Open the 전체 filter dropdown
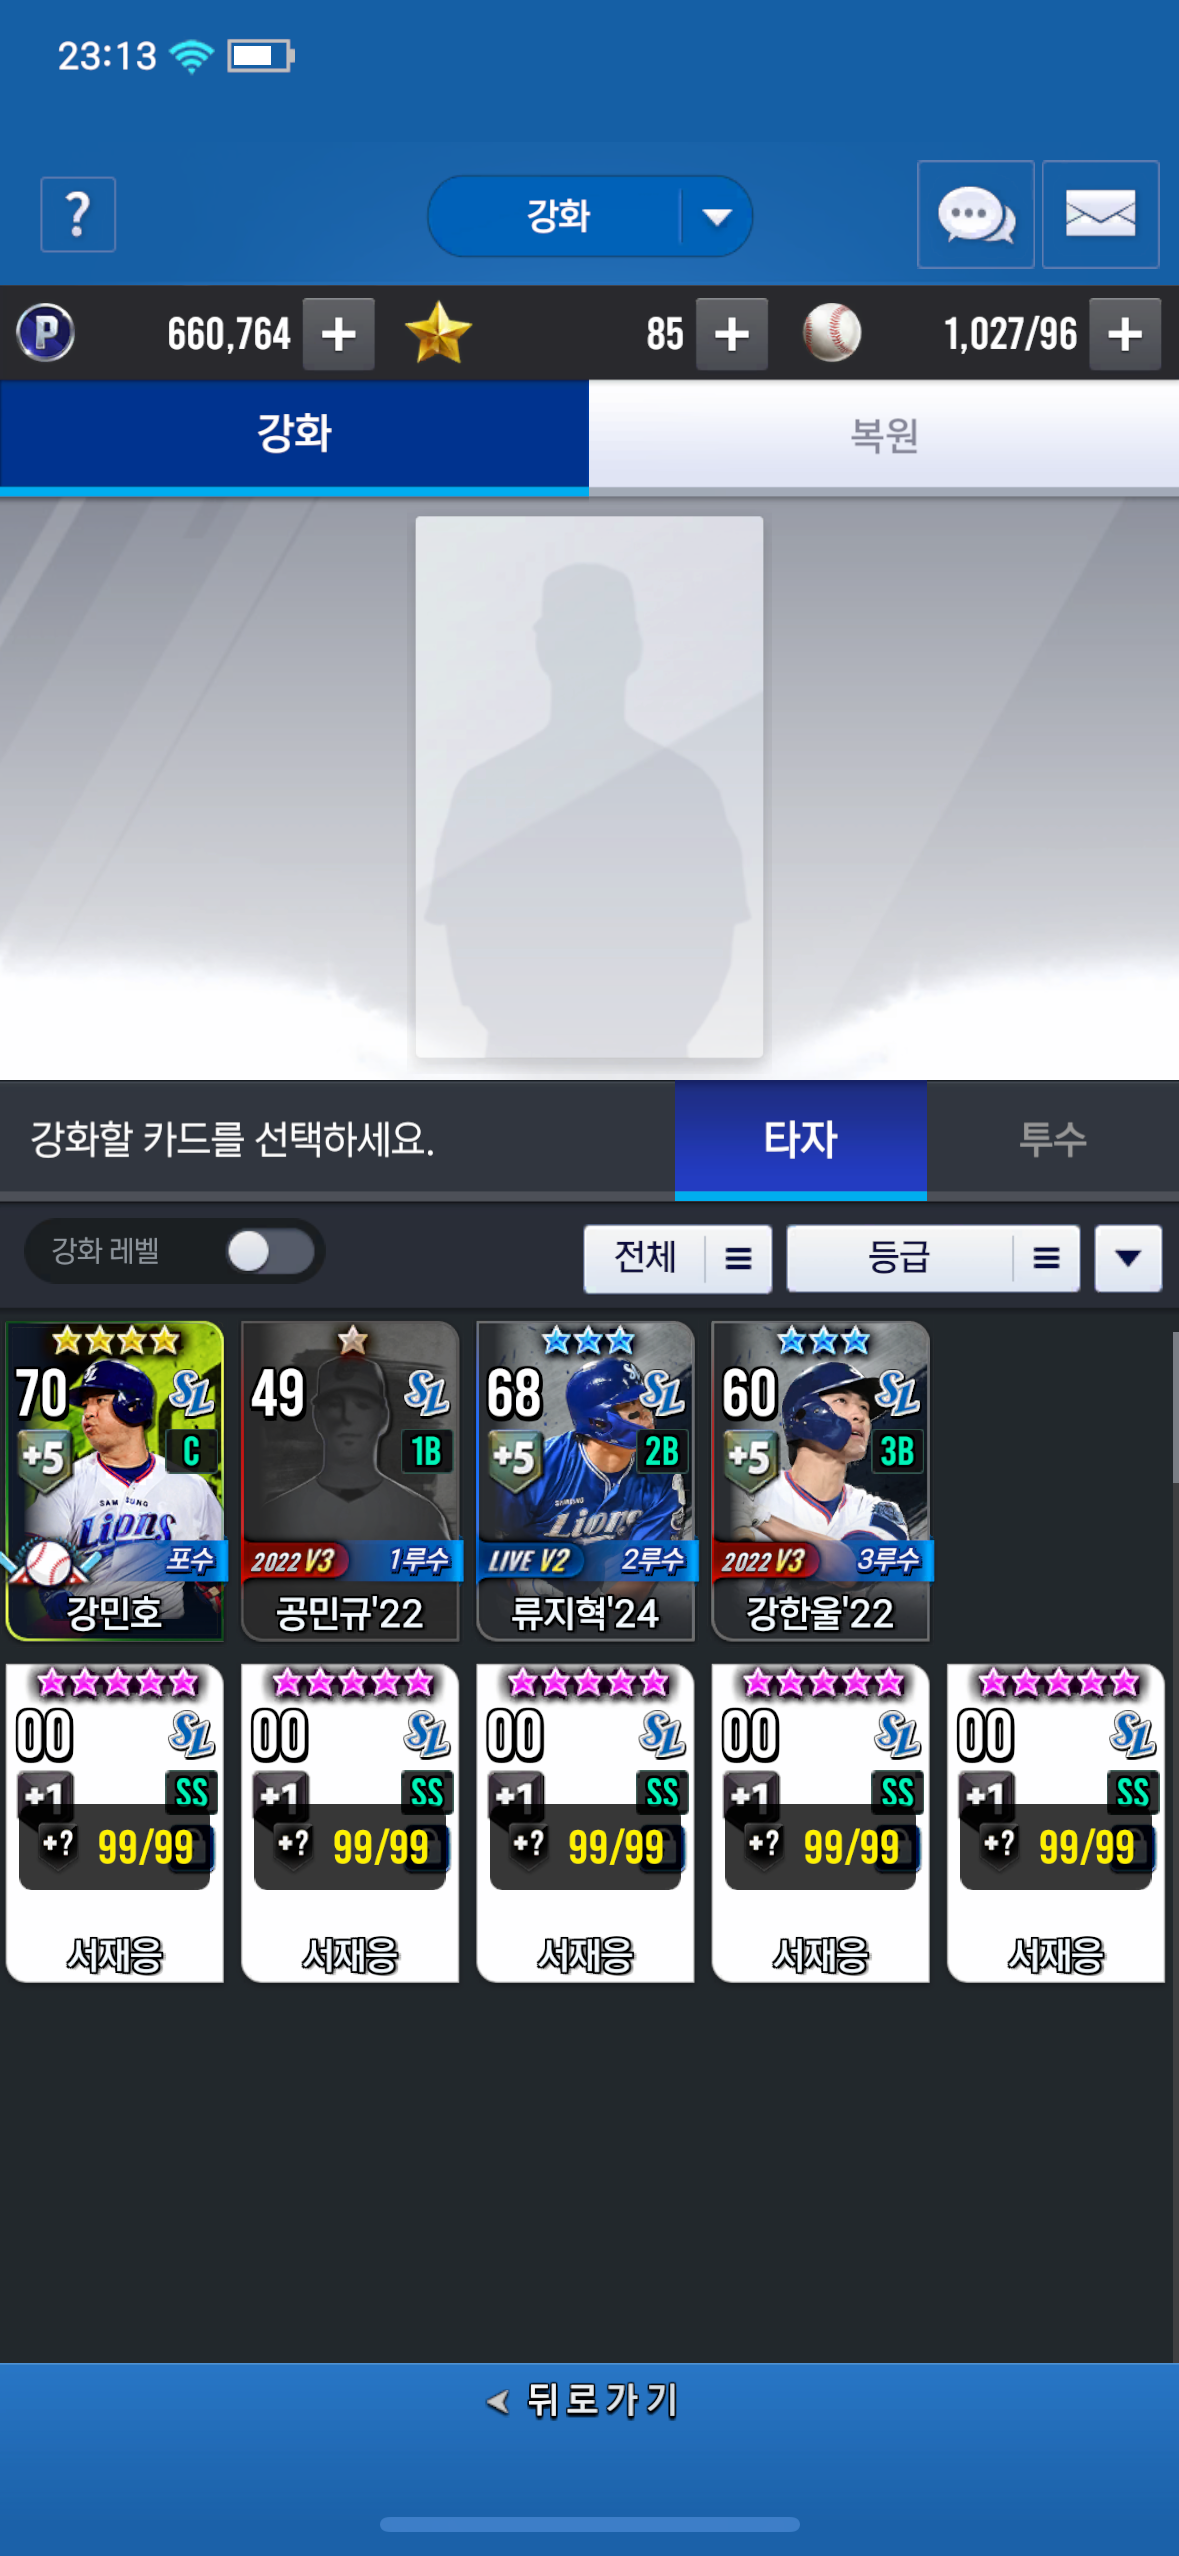Image resolution: width=1179 pixels, height=2556 pixels. point(677,1258)
